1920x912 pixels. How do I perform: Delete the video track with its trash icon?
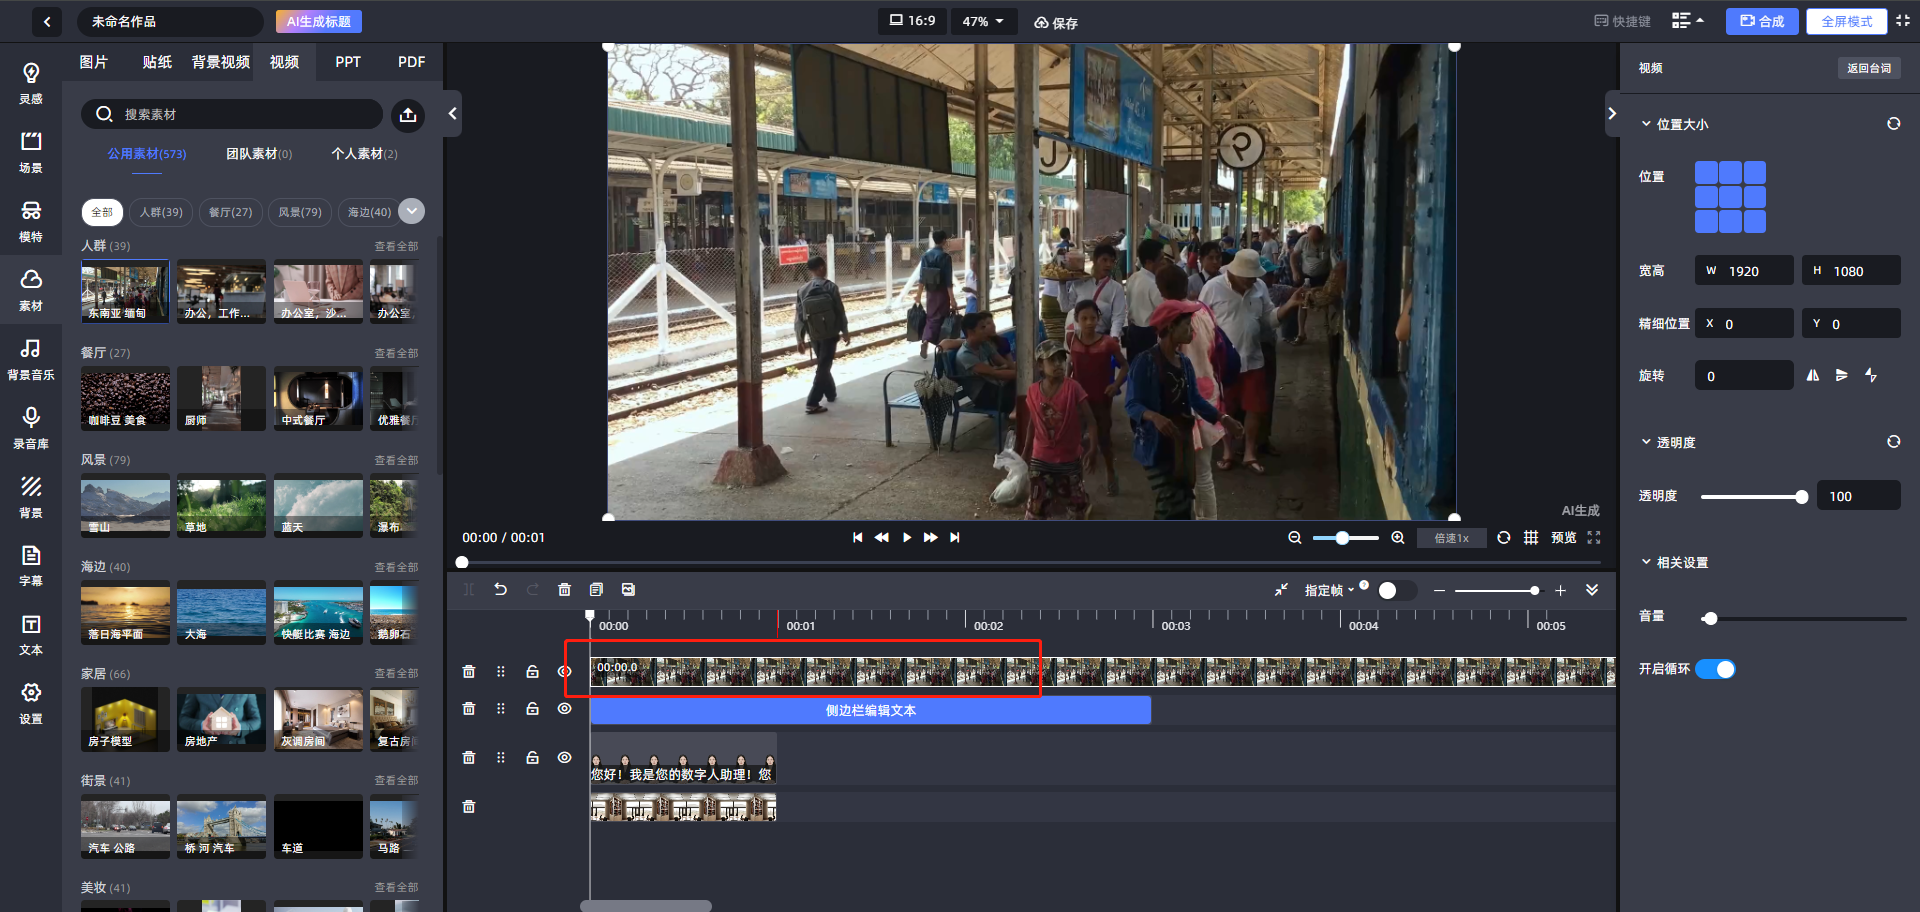pos(469,672)
